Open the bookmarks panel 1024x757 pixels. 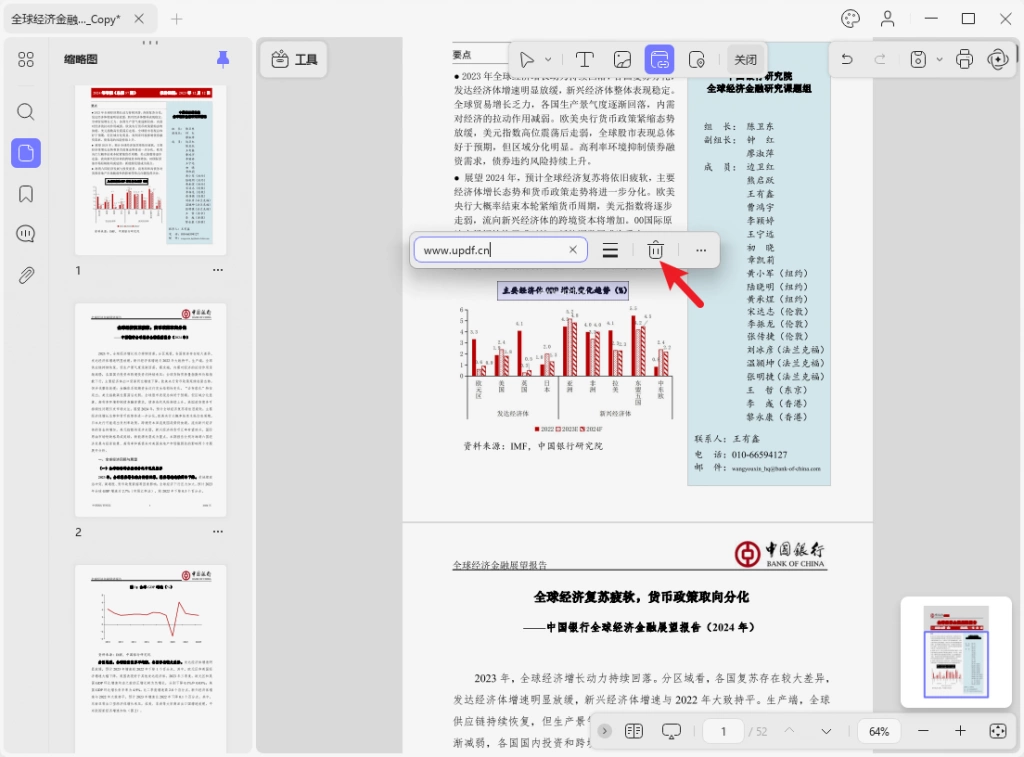(x=25, y=194)
